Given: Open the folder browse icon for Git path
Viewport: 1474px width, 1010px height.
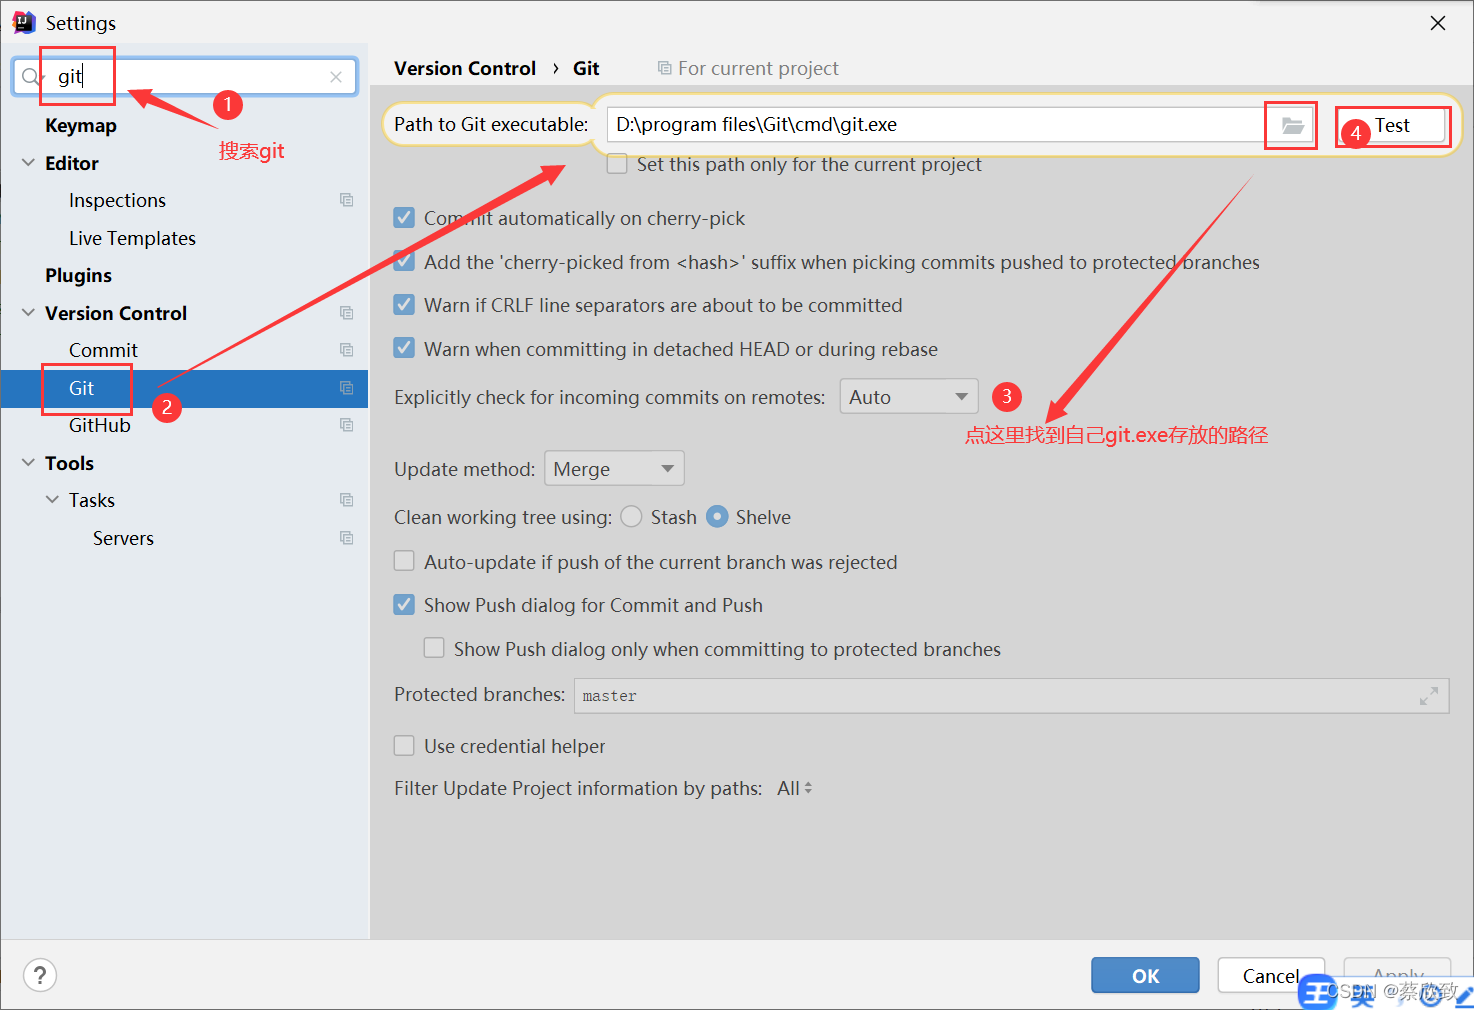Looking at the screenshot, I should (x=1292, y=125).
